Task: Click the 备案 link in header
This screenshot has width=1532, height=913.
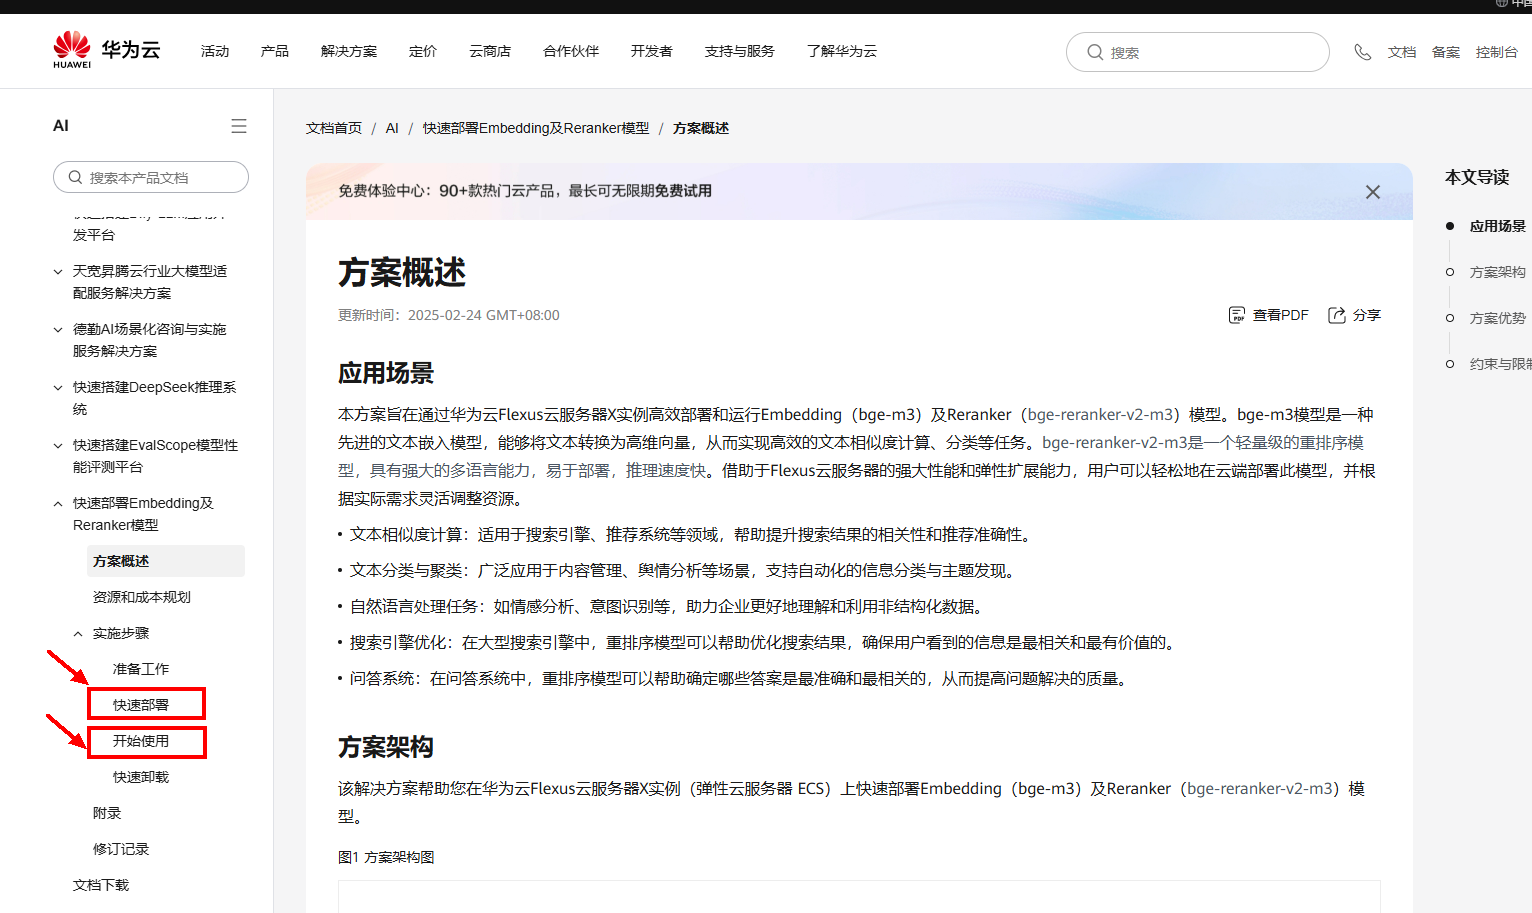Action: click(1446, 52)
